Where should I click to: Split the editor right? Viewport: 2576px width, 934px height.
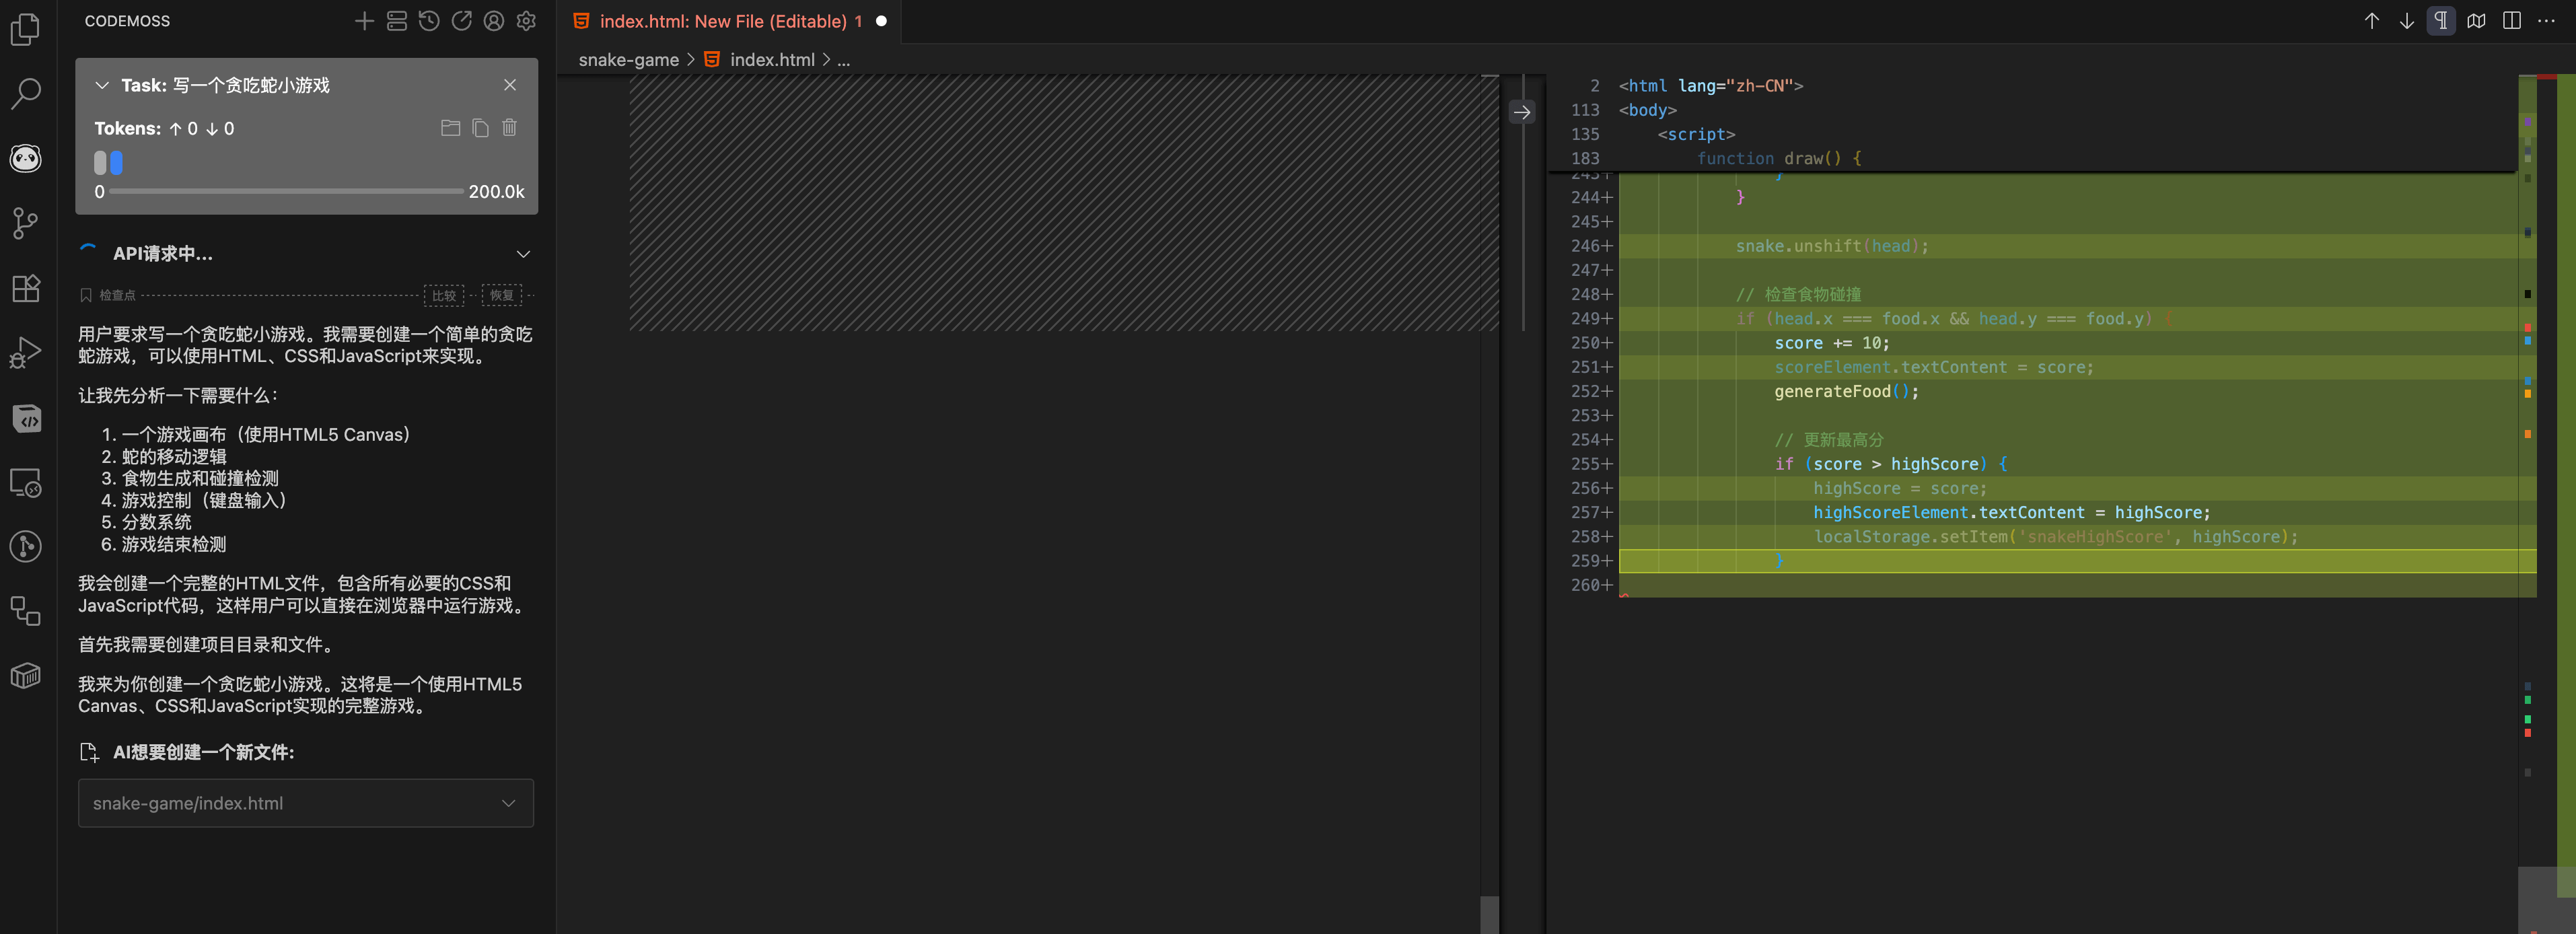(2512, 21)
